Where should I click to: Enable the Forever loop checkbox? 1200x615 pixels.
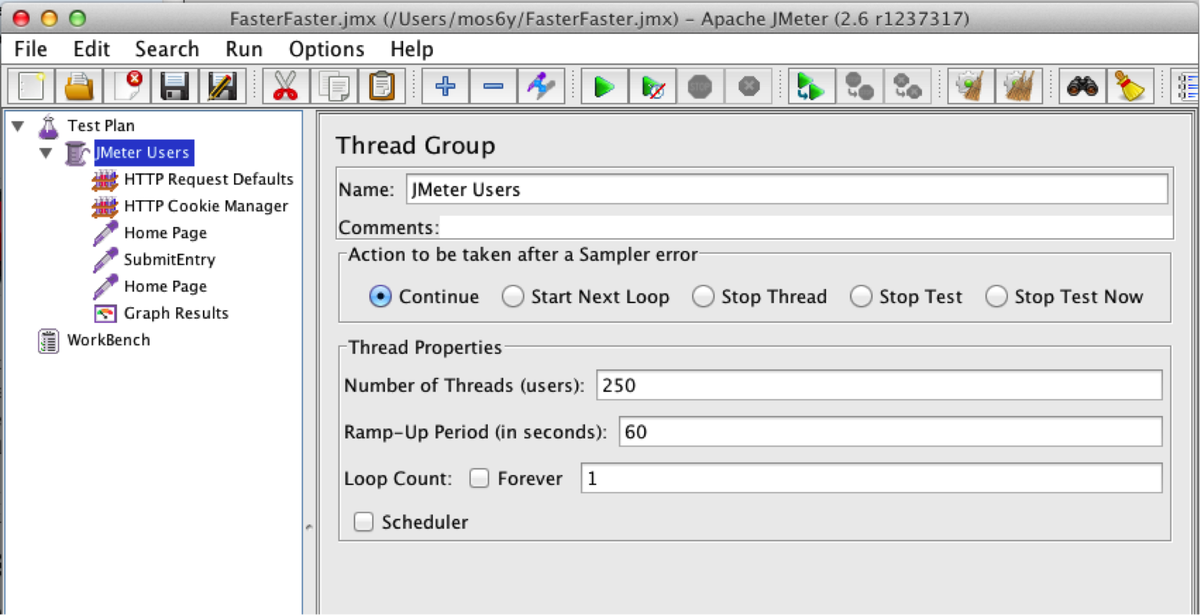pyautogui.click(x=479, y=478)
